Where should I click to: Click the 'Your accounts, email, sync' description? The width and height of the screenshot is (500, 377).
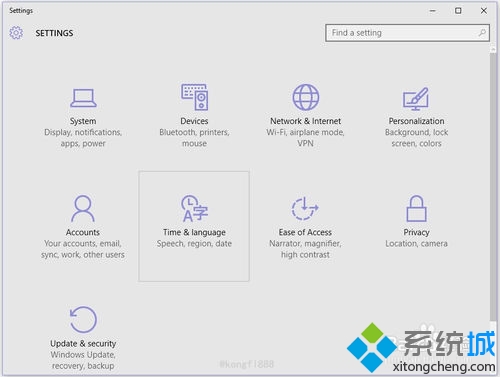pos(83,249)
